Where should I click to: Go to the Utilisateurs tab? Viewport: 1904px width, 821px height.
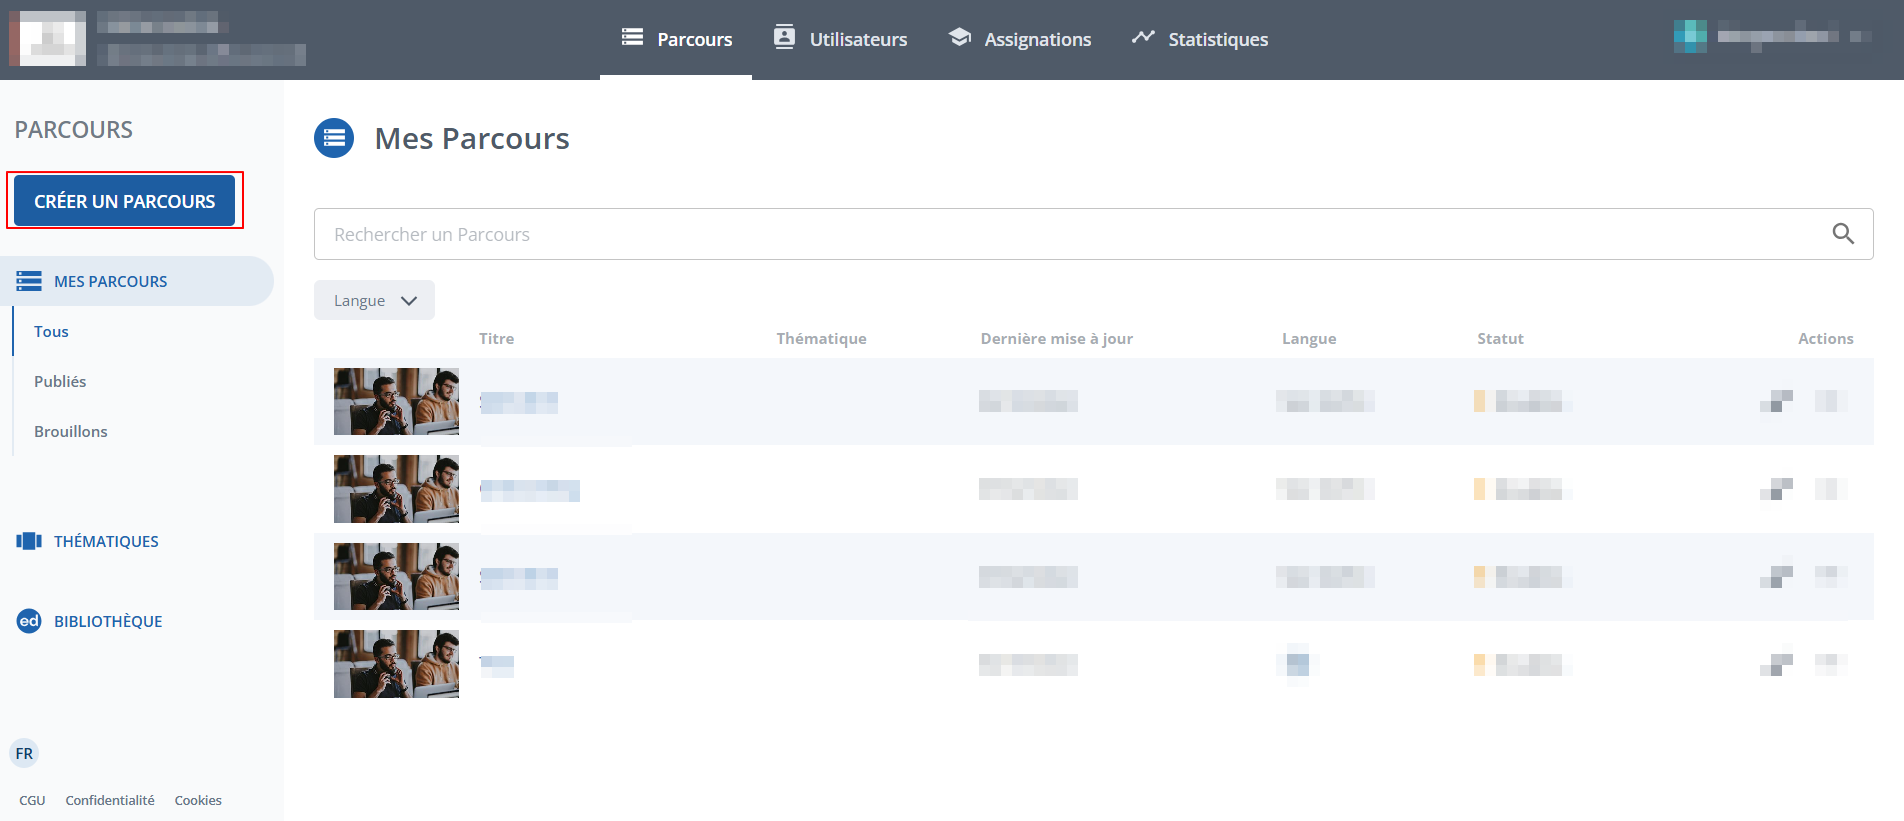click(840, 39)
